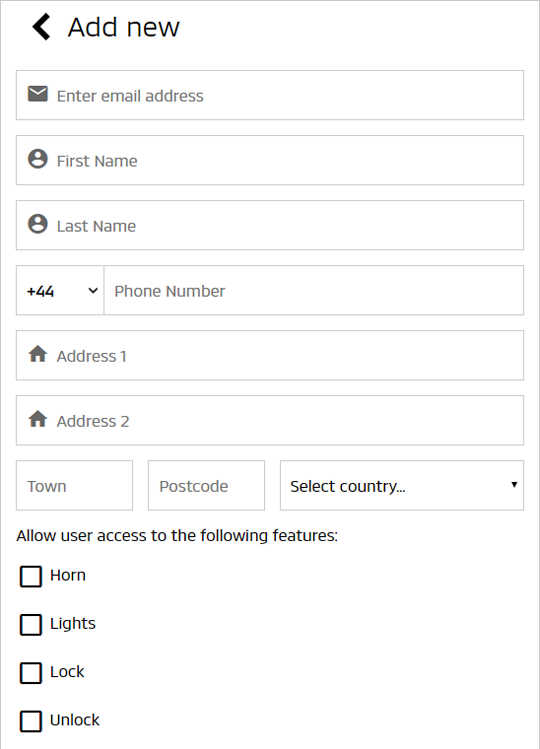Click the Select country arrow

point(514,485)
